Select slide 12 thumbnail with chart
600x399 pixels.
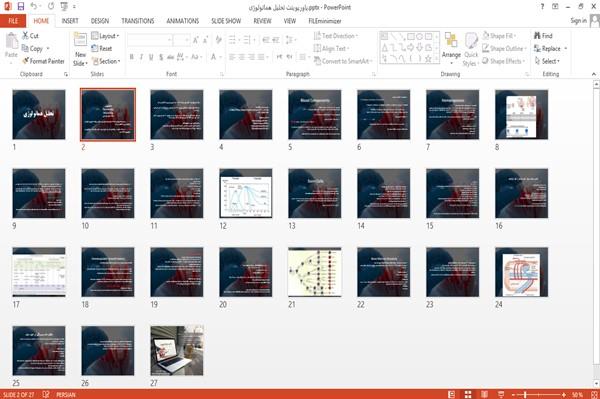pos(246,194)
